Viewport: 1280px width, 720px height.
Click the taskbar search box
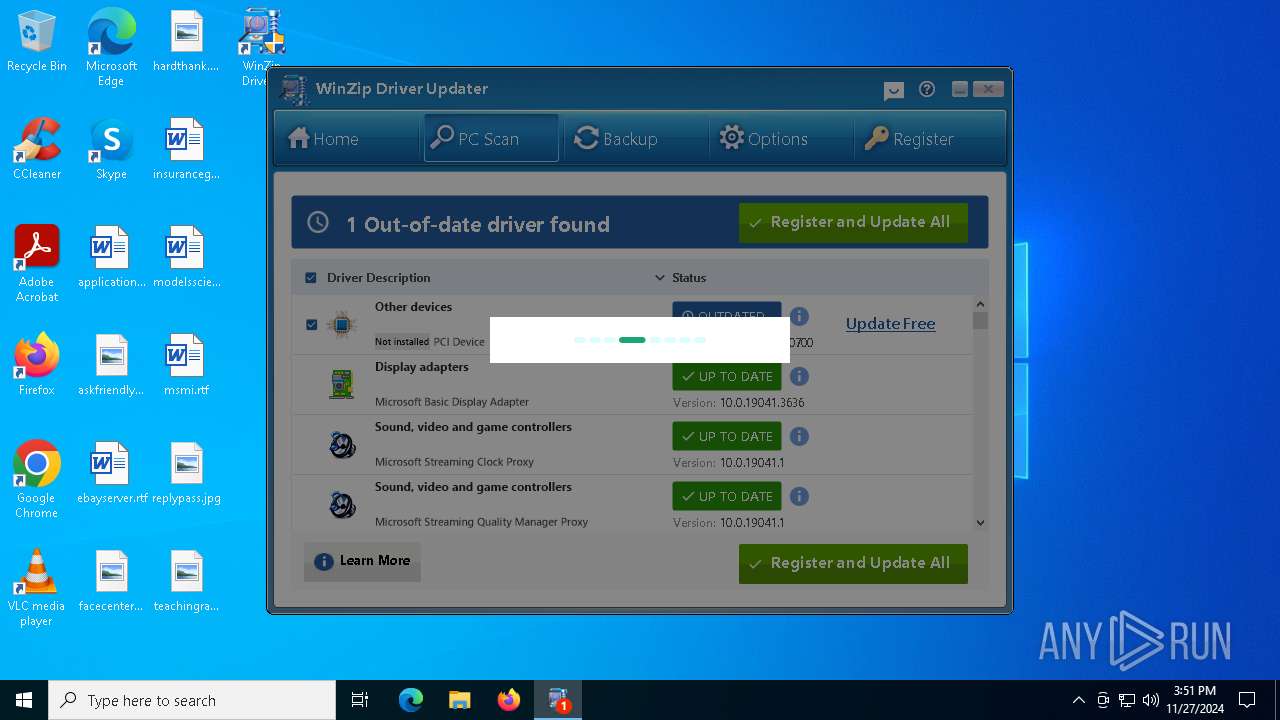(192, 700)
